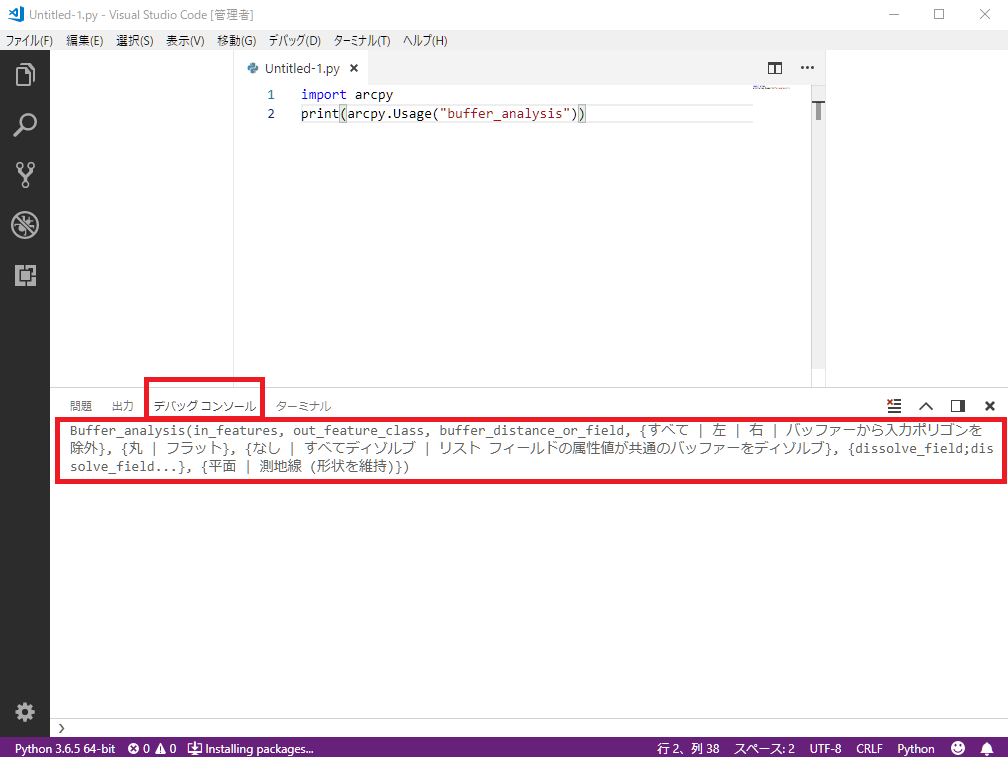The image size is (1008, 757).
Task: Clear the debug console output
Action: tap(894, 405)
